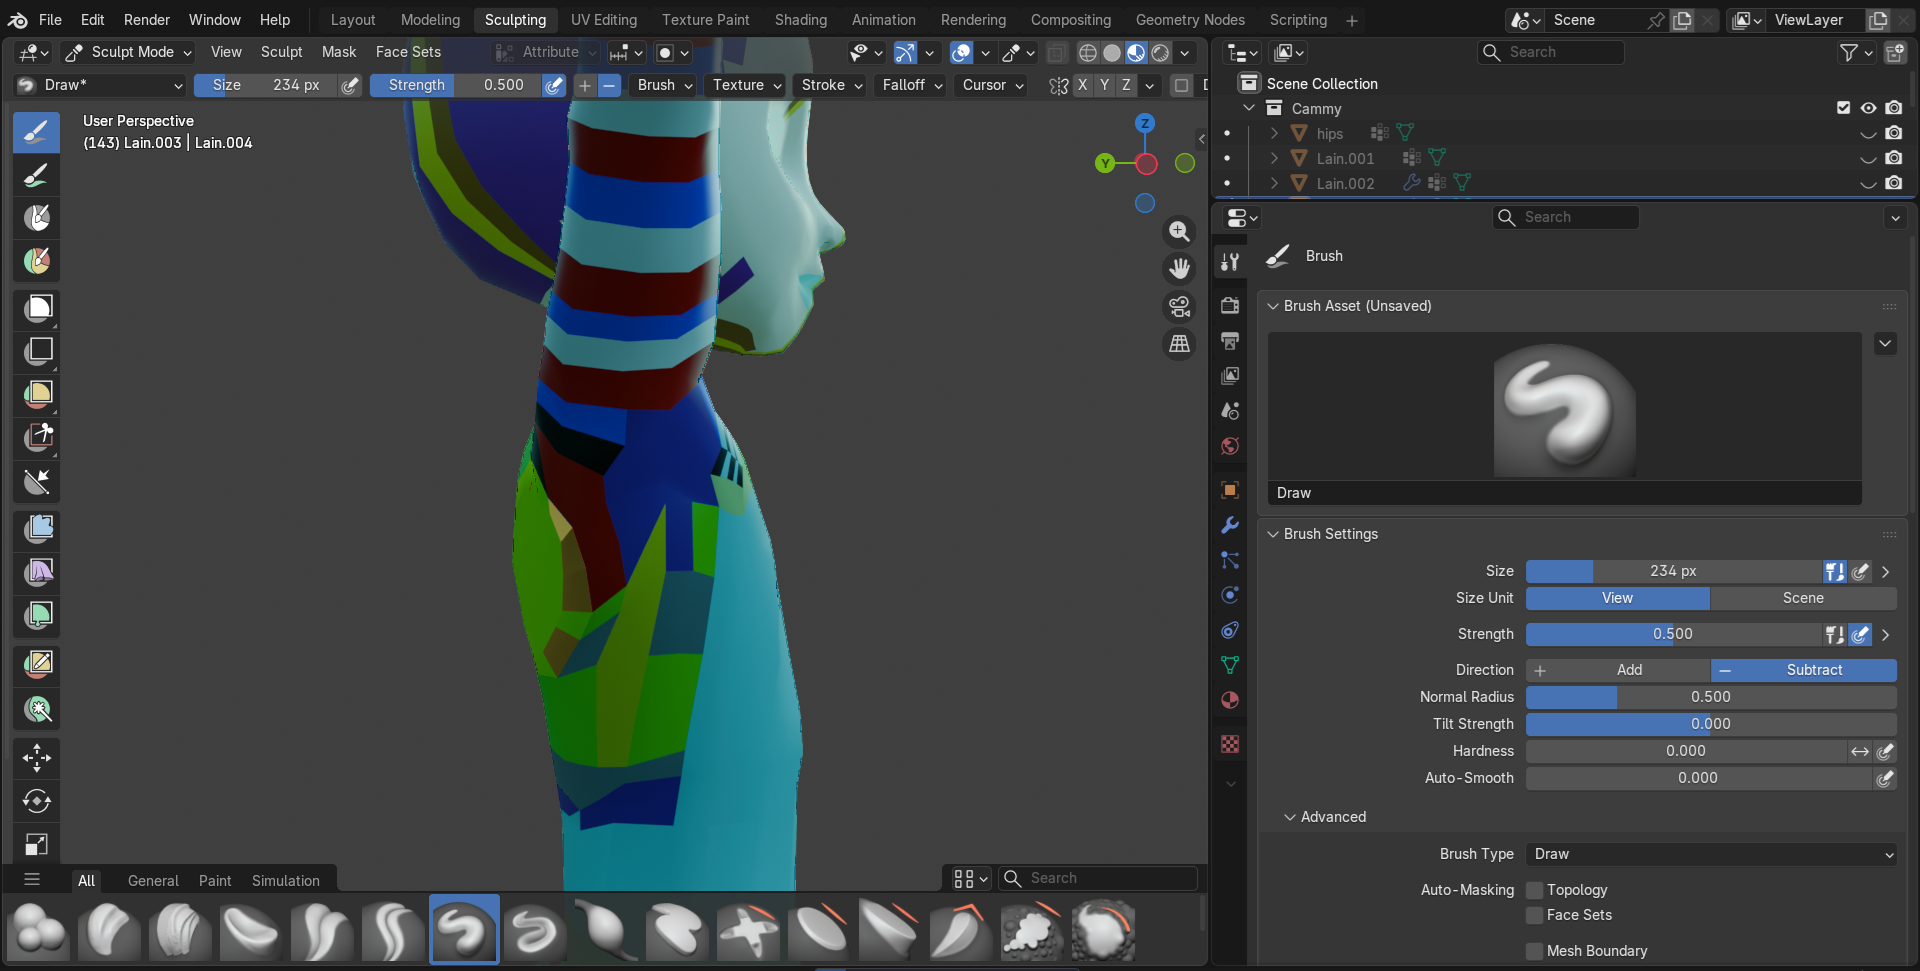Toggle the camera view icon
Image resolution: width=1920 pixels, height=971 pixels.
pos(1180,307)
